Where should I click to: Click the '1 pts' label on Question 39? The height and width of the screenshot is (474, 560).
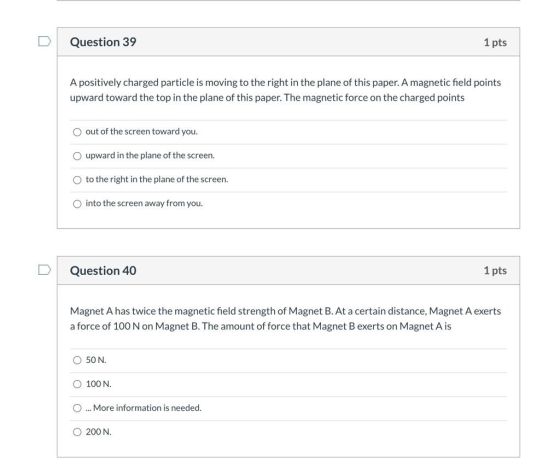pos(495,42)
